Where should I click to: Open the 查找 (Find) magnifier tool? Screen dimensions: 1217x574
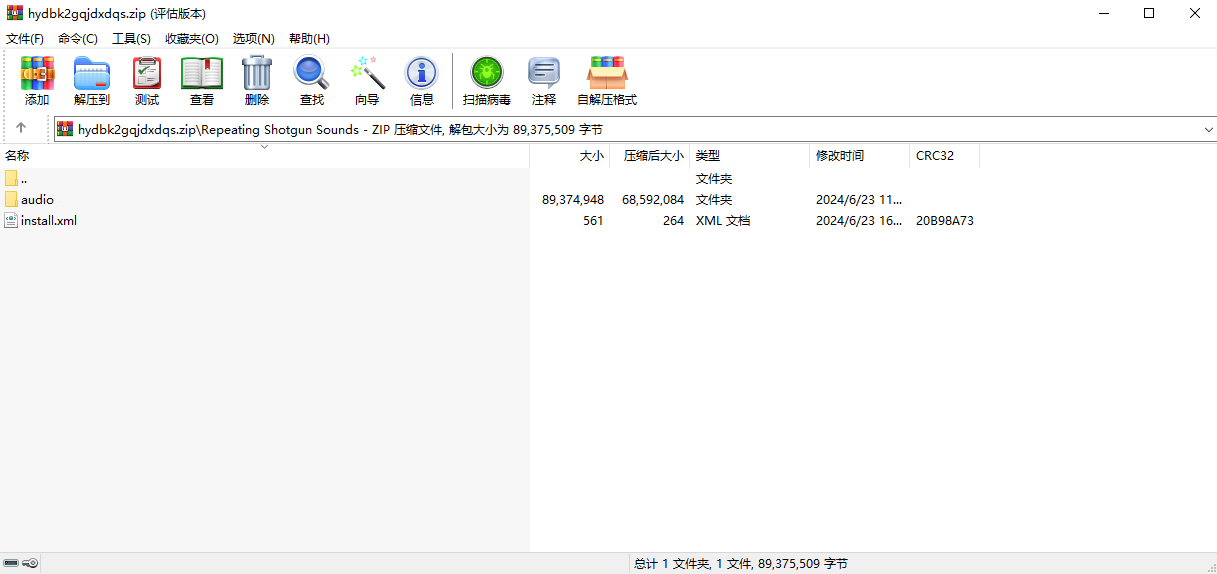(x=312, y=81)
